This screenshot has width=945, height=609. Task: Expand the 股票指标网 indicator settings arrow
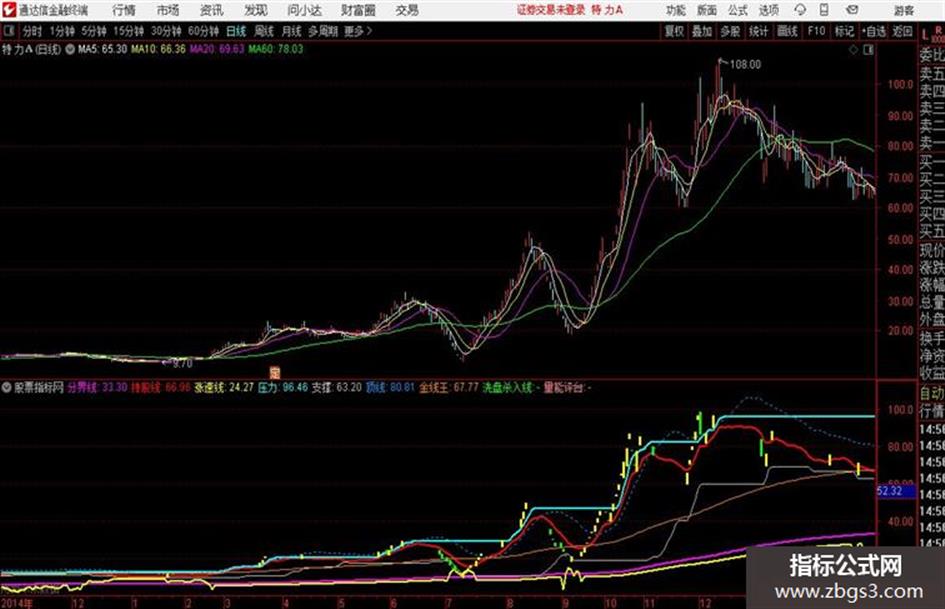tap(7, 388)
